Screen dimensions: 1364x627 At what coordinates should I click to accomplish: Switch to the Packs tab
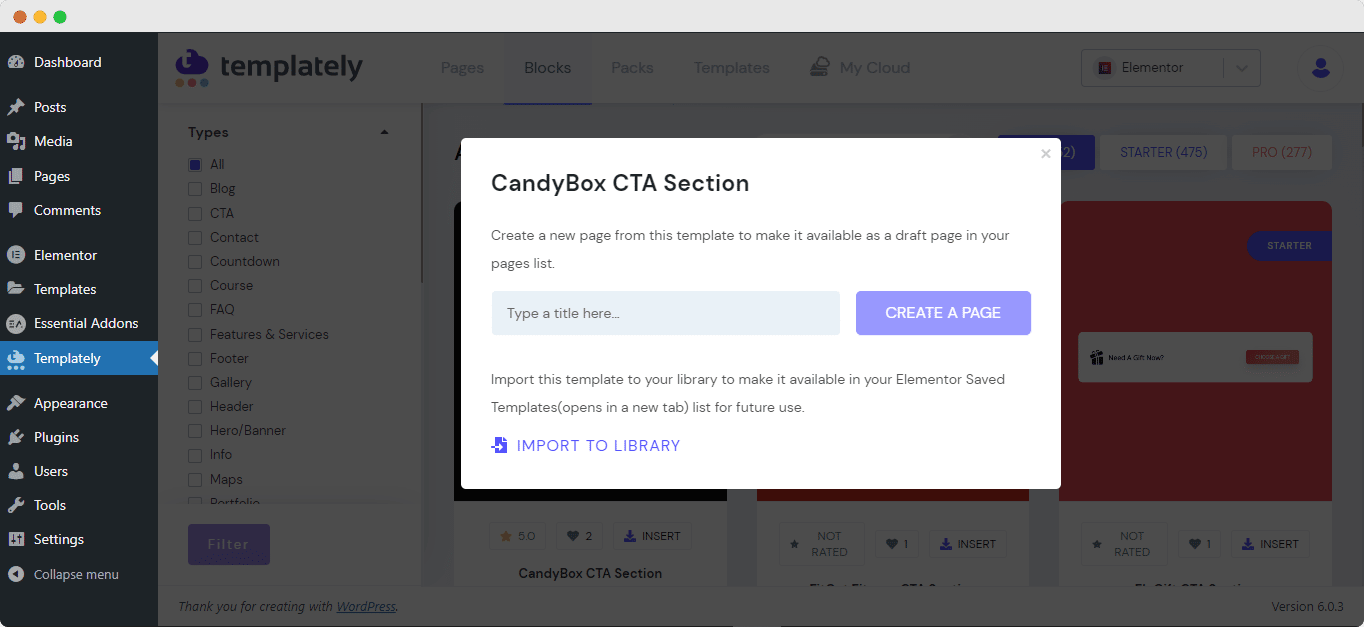[632, 68]
